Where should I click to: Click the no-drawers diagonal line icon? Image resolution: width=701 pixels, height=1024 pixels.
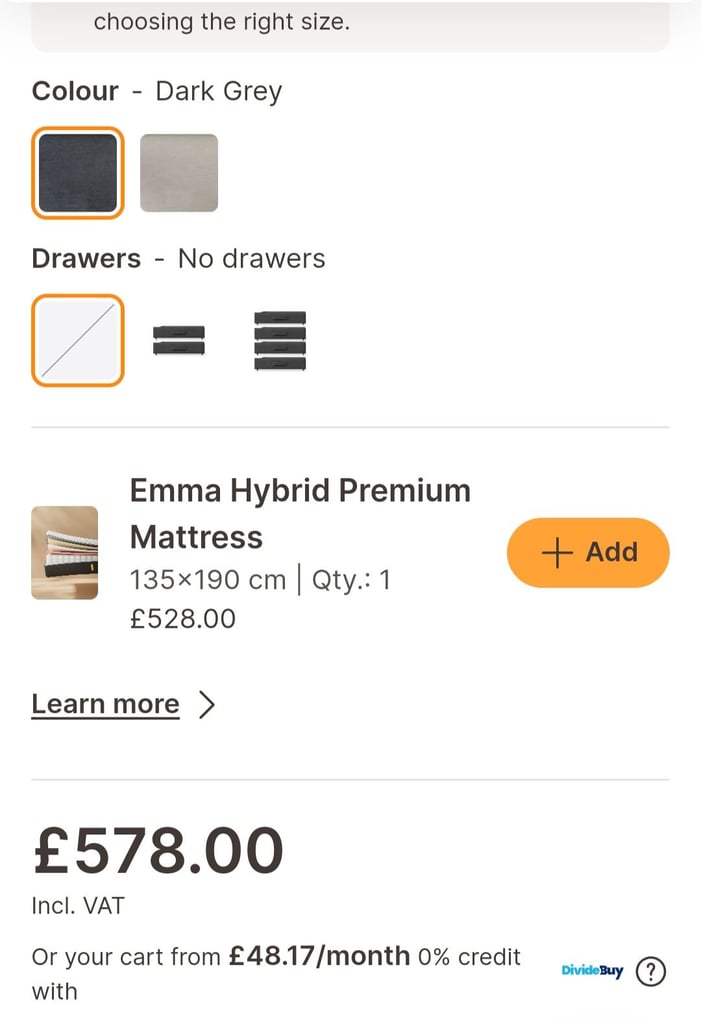pyautogui.click(x=77, y=341)
